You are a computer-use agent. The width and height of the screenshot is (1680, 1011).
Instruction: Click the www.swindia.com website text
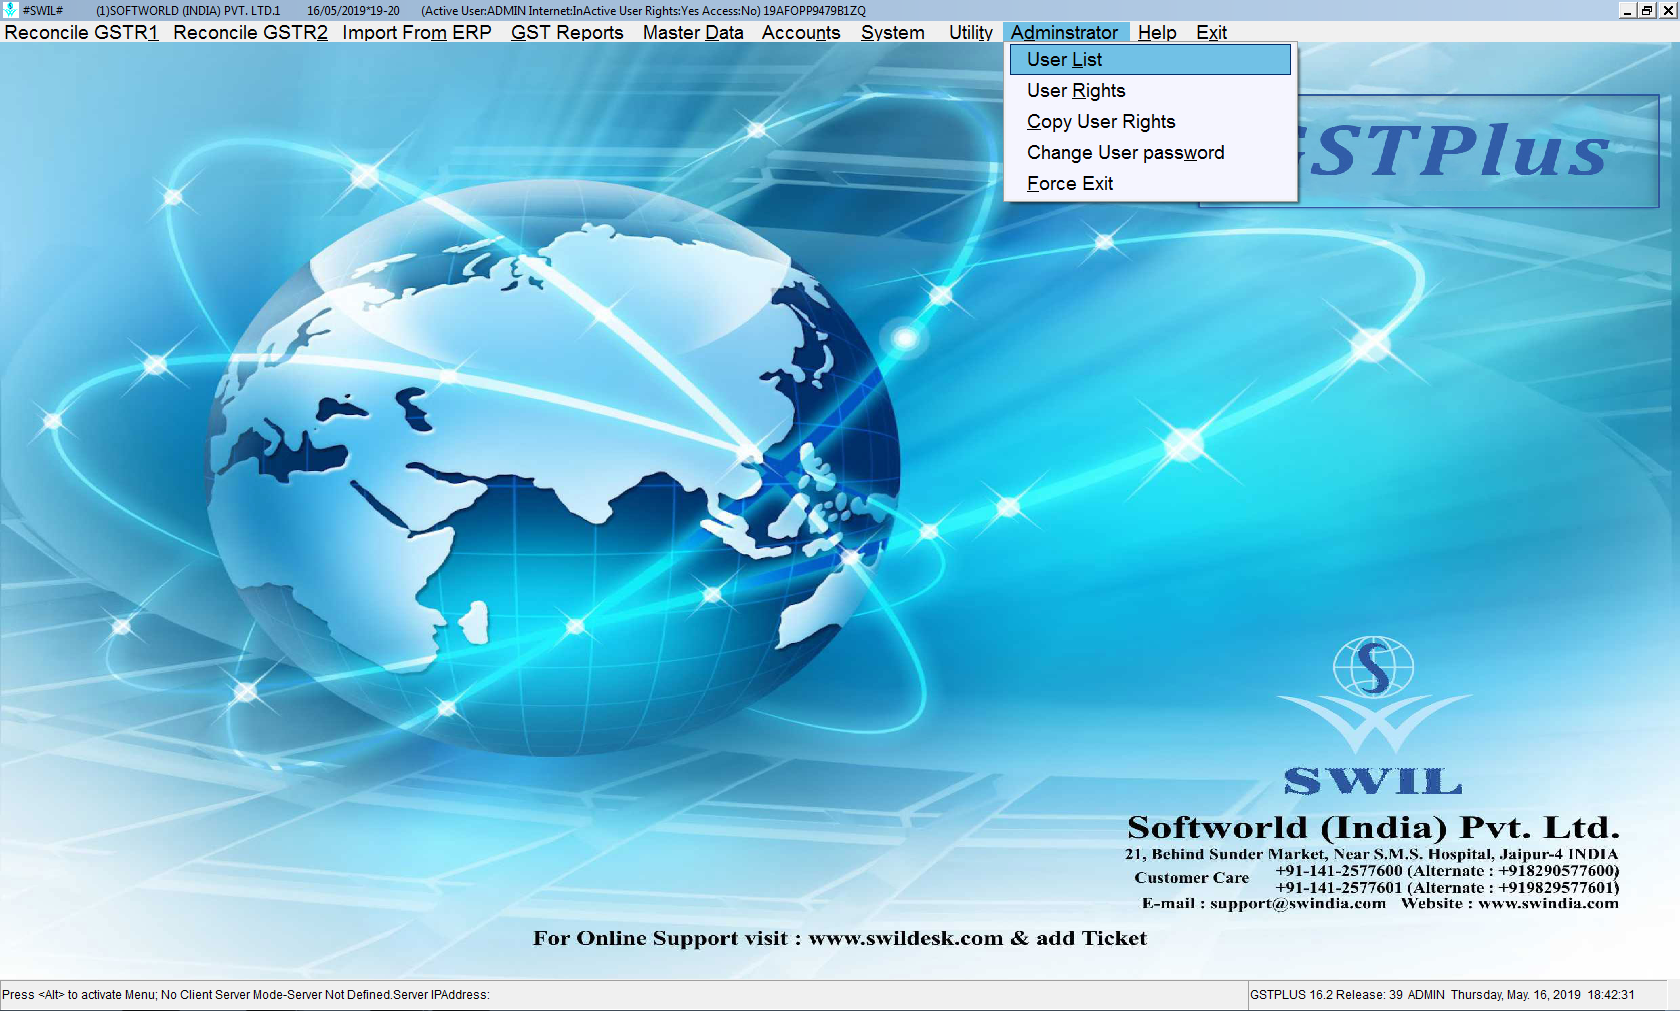point(1548,903)
